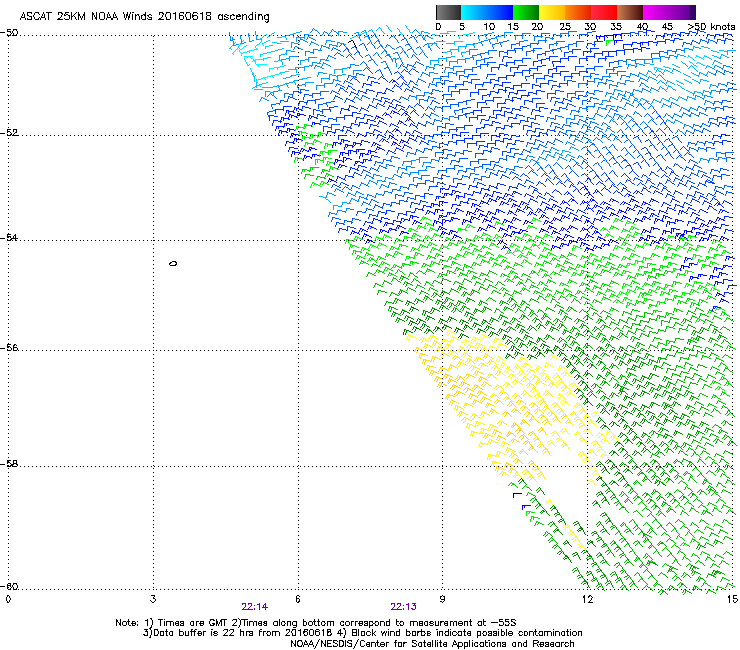The width and height of the screenshot is (740, 650).
Task: Click the longitude label '6'
Action: tap(298, 599)
